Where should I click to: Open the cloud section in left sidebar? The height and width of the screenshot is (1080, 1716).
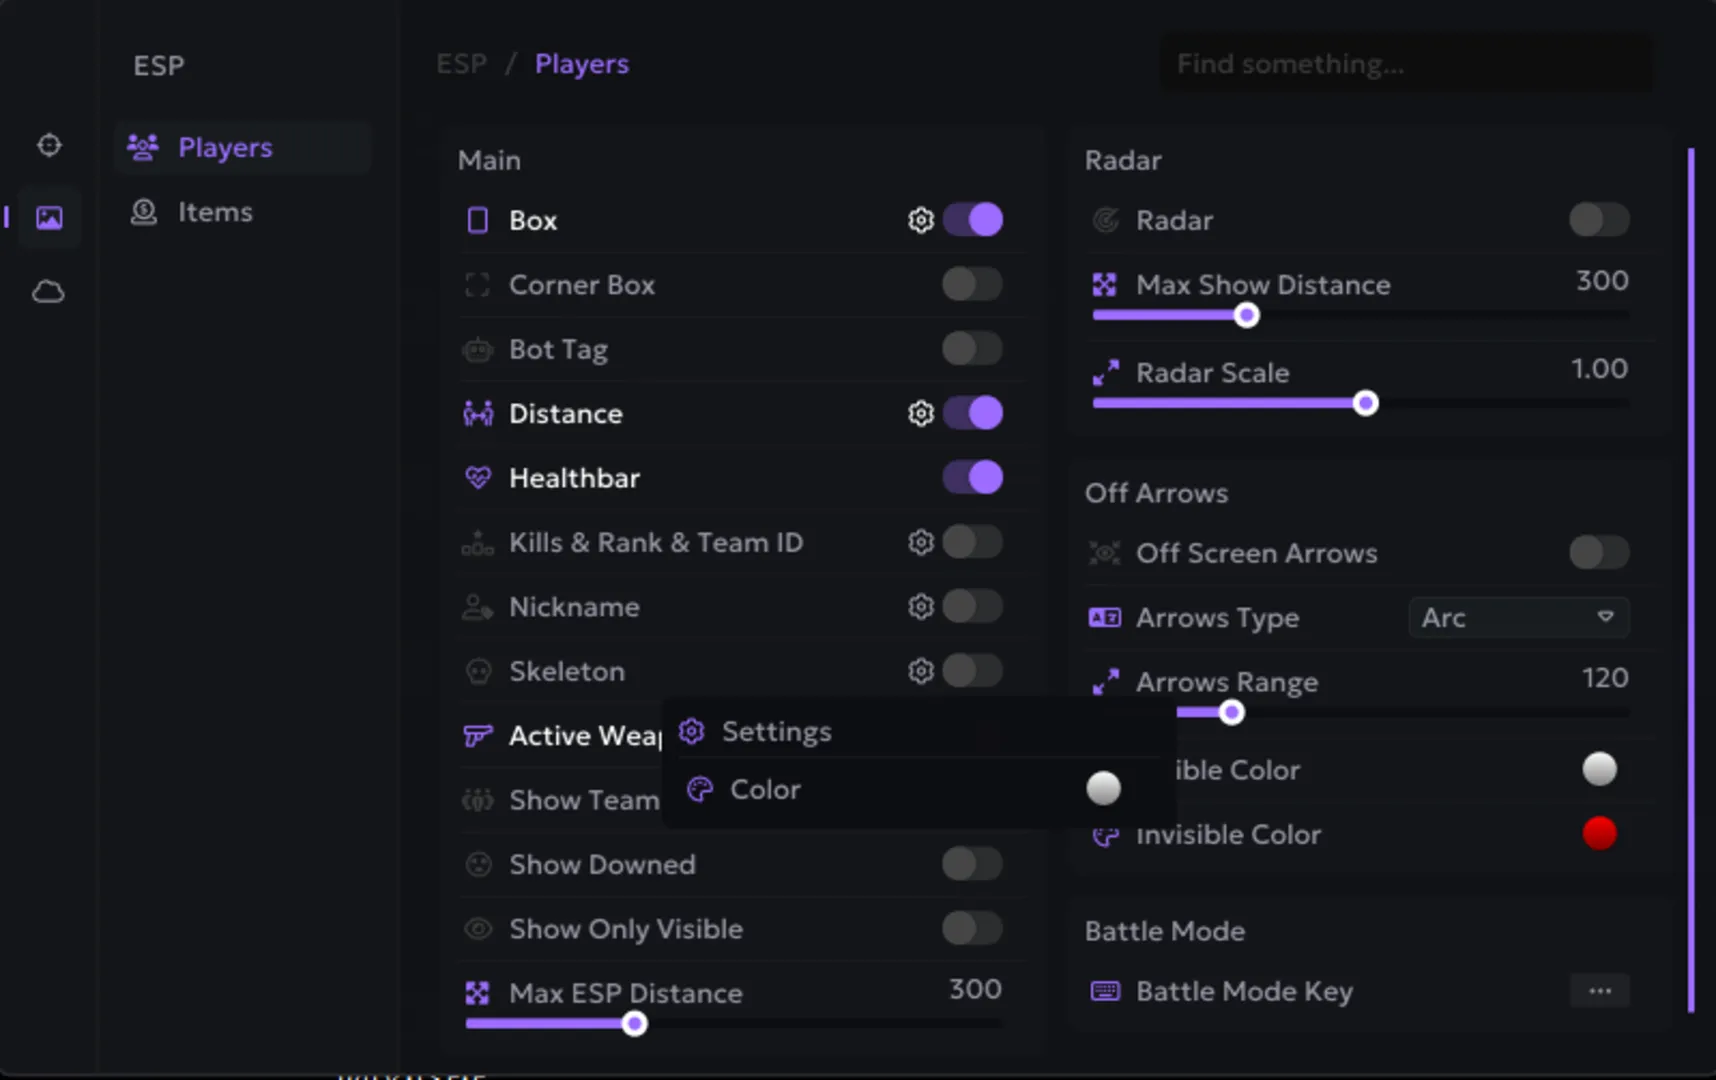(x=49, y=292)
